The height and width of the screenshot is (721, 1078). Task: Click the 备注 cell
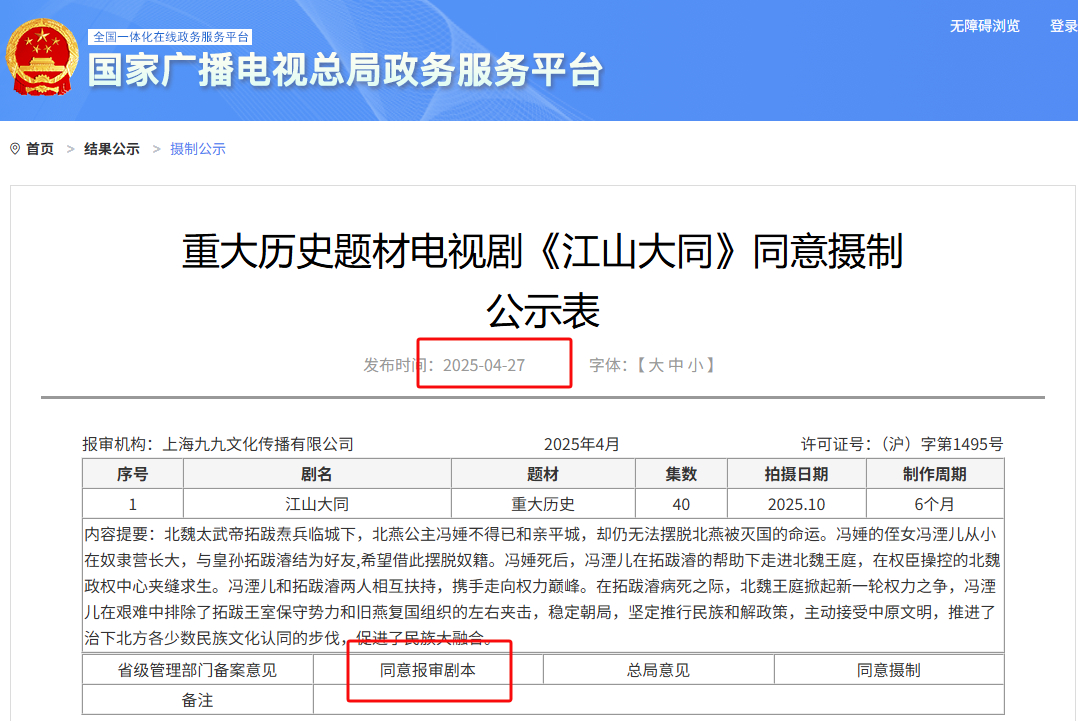tap(197, 700)
